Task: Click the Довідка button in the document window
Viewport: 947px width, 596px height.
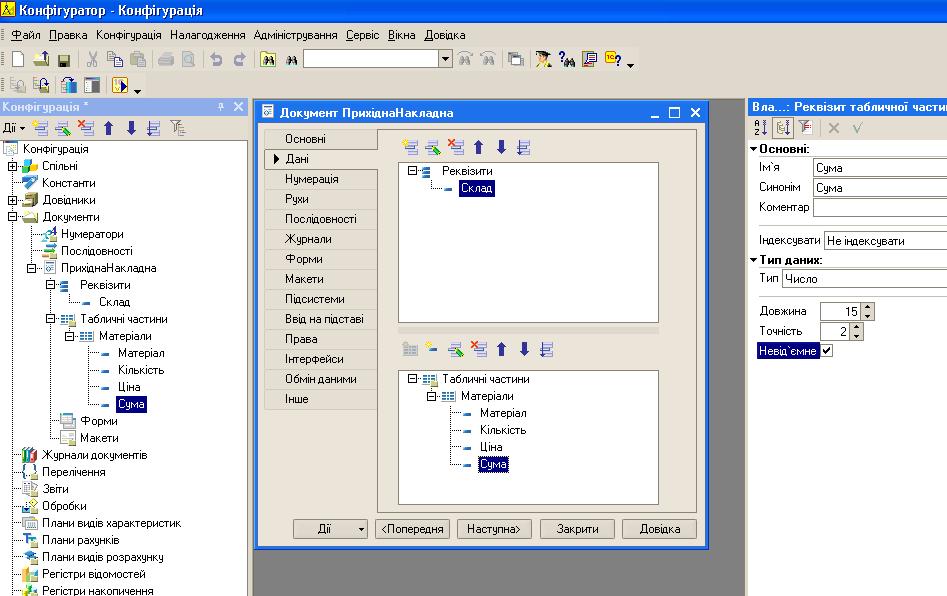Action: click(x=660, y=529)
